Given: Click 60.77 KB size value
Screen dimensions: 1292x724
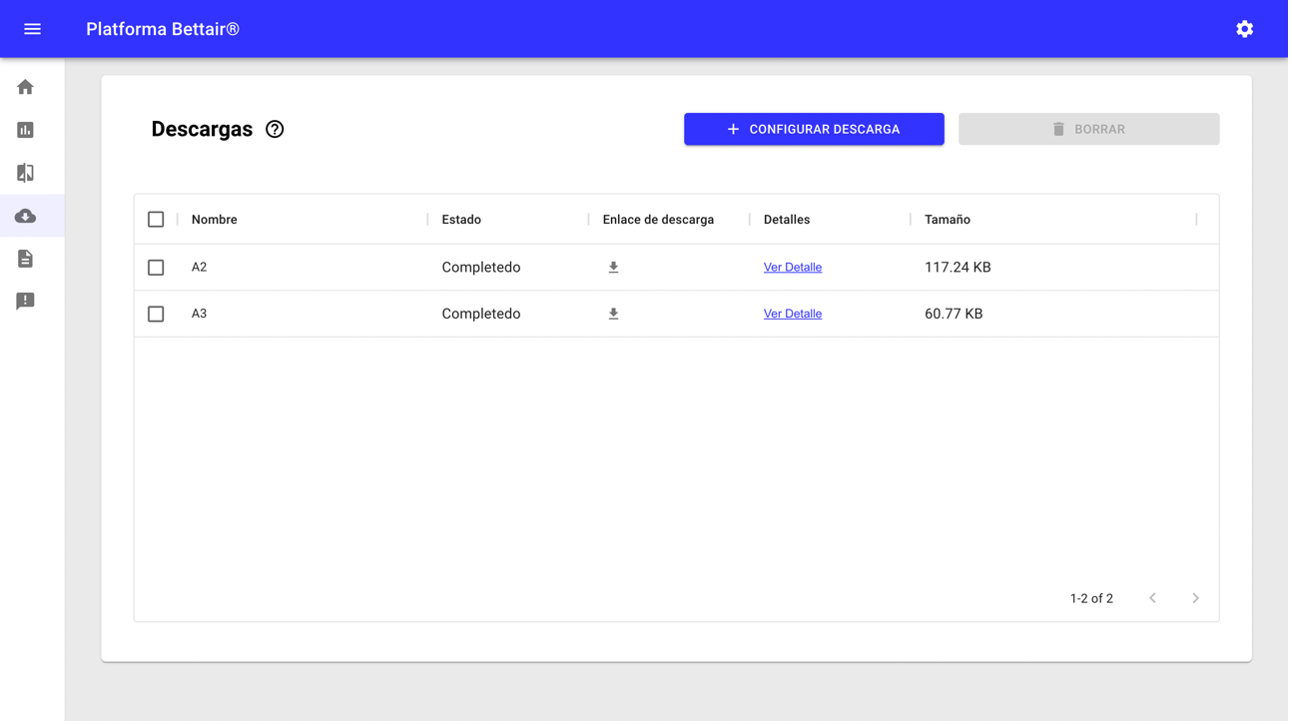Looking at the screenshot, I should pos(954,314).
